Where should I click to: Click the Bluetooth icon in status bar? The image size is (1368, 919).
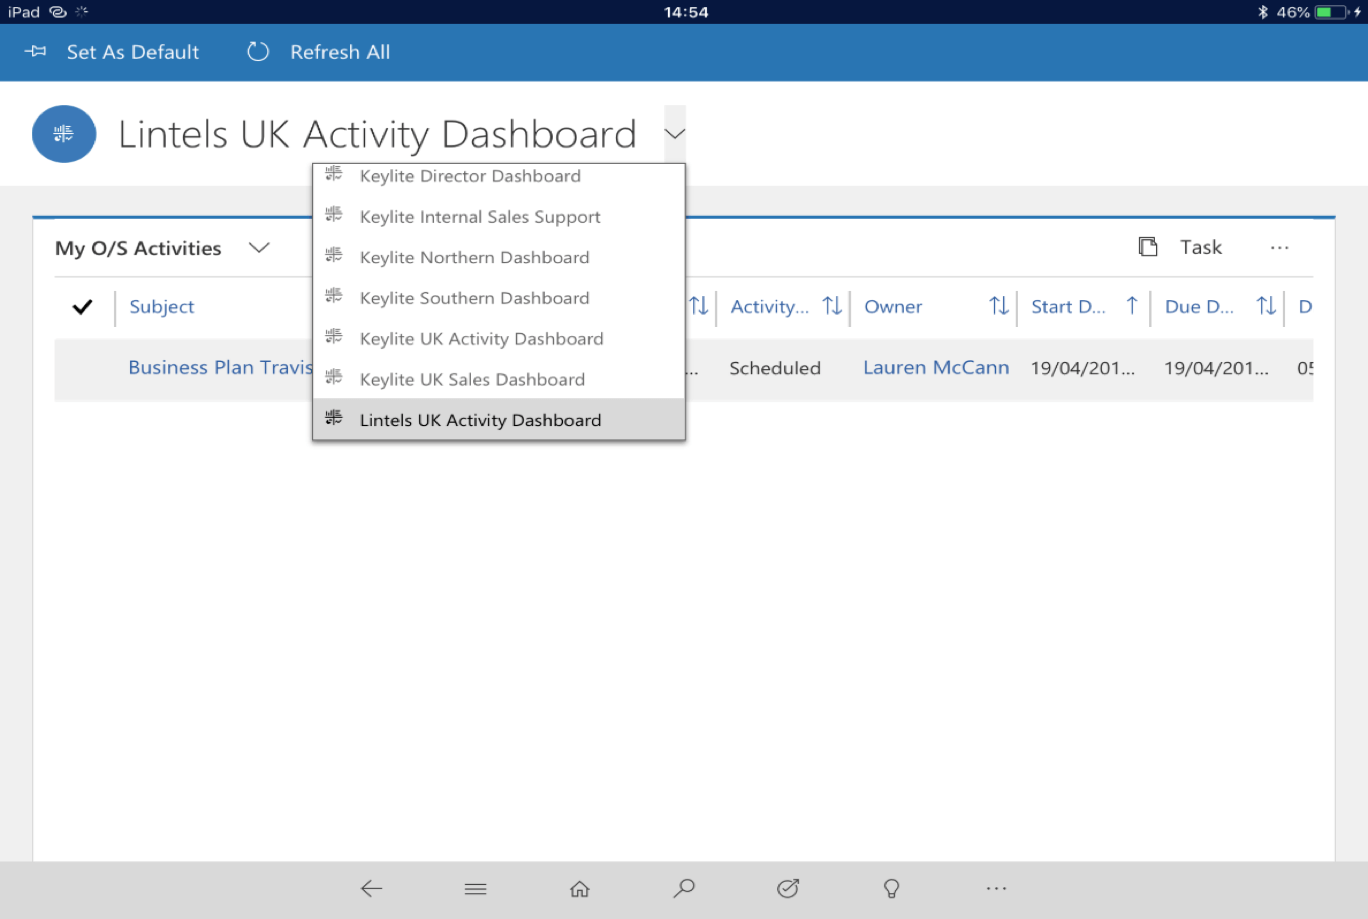tap(1263, 12)
